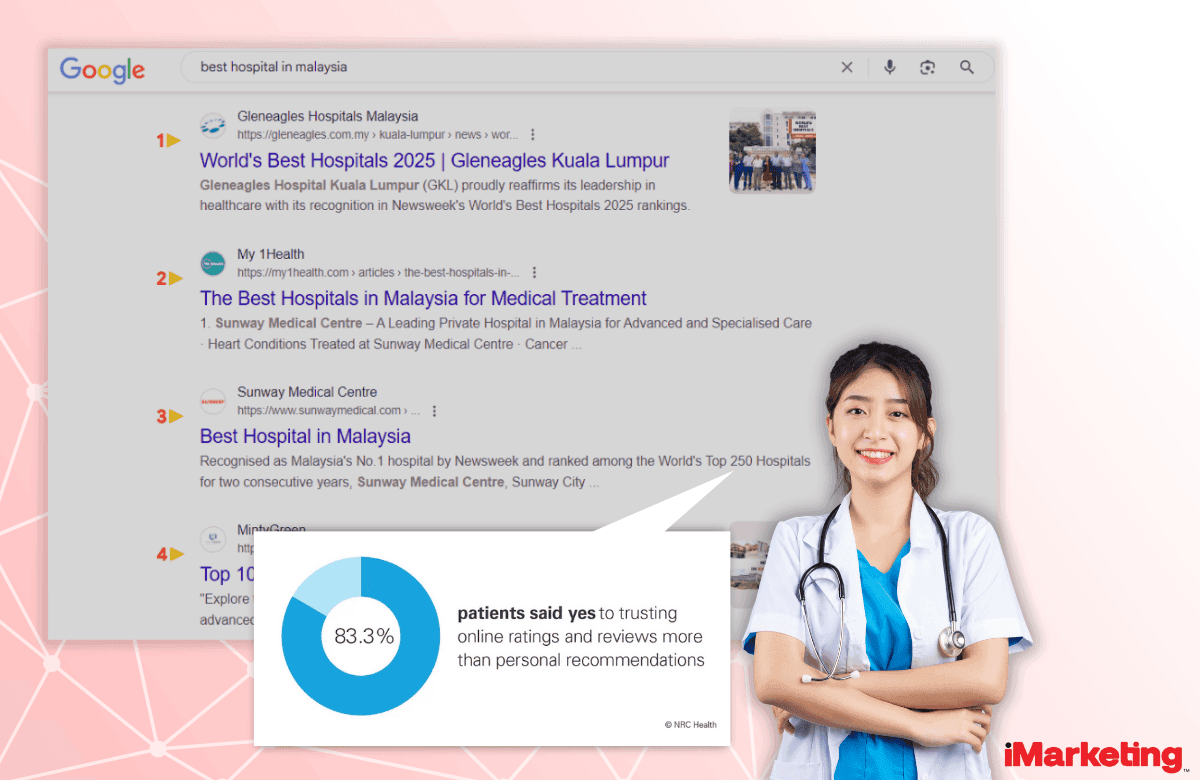Open Google Lens image search icon
Image resolution: width=1200 pixels, height=780 pixels.
coord(928,67)
